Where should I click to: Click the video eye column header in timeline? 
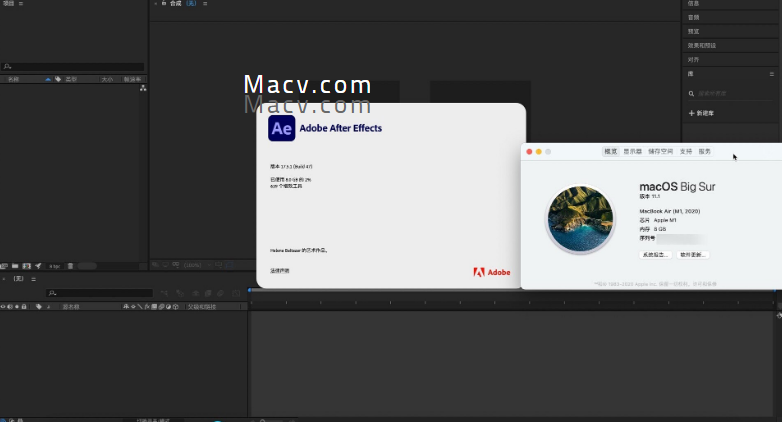(3, 307)
